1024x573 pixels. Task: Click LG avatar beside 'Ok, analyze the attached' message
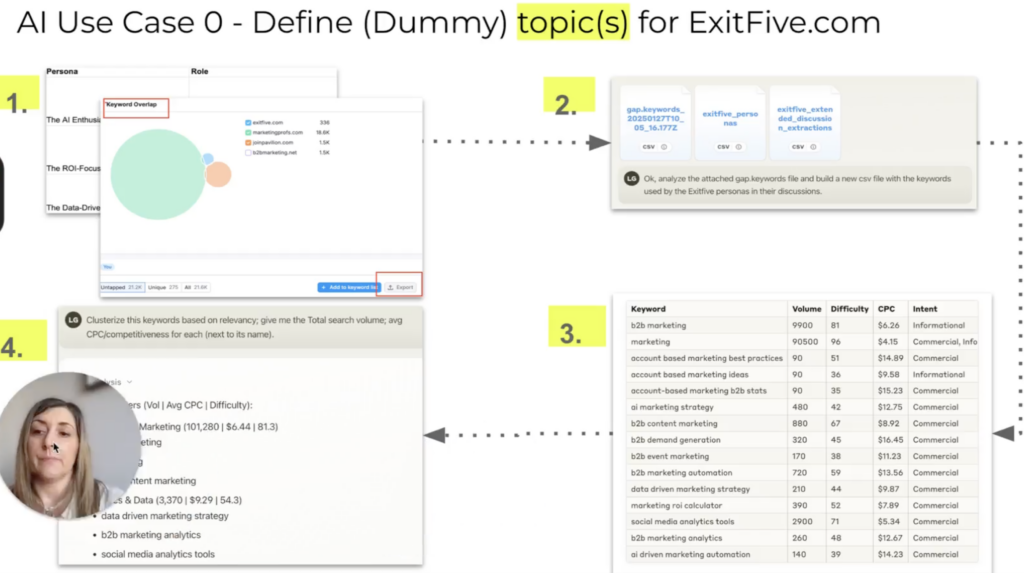click(632, 178)
